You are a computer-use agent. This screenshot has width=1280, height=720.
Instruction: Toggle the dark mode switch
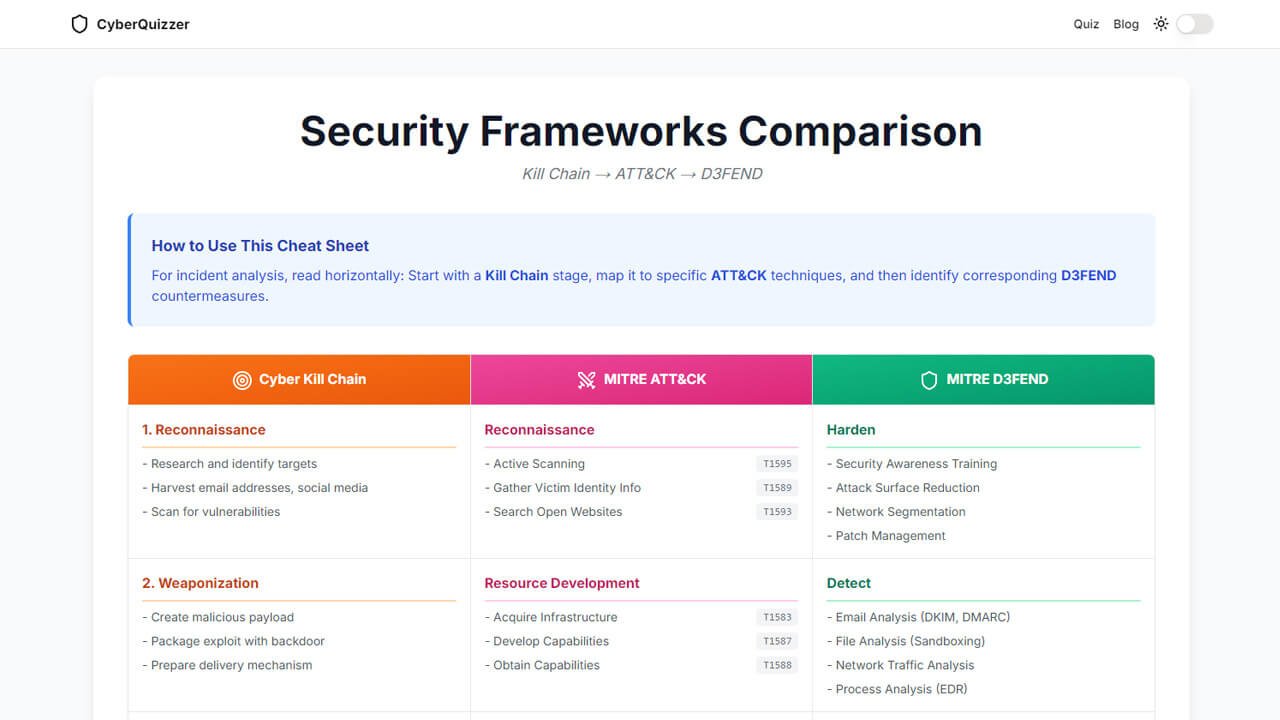coord(1194,24)
